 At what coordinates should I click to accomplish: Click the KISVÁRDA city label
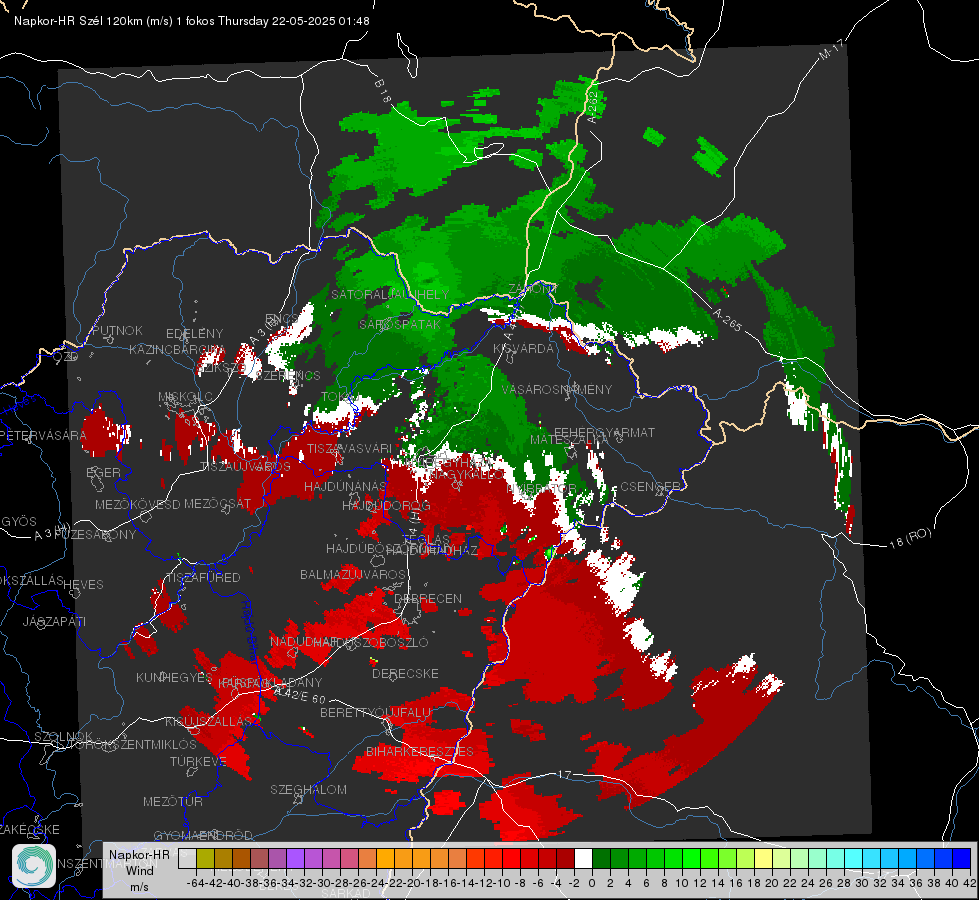tap(523, 349)
